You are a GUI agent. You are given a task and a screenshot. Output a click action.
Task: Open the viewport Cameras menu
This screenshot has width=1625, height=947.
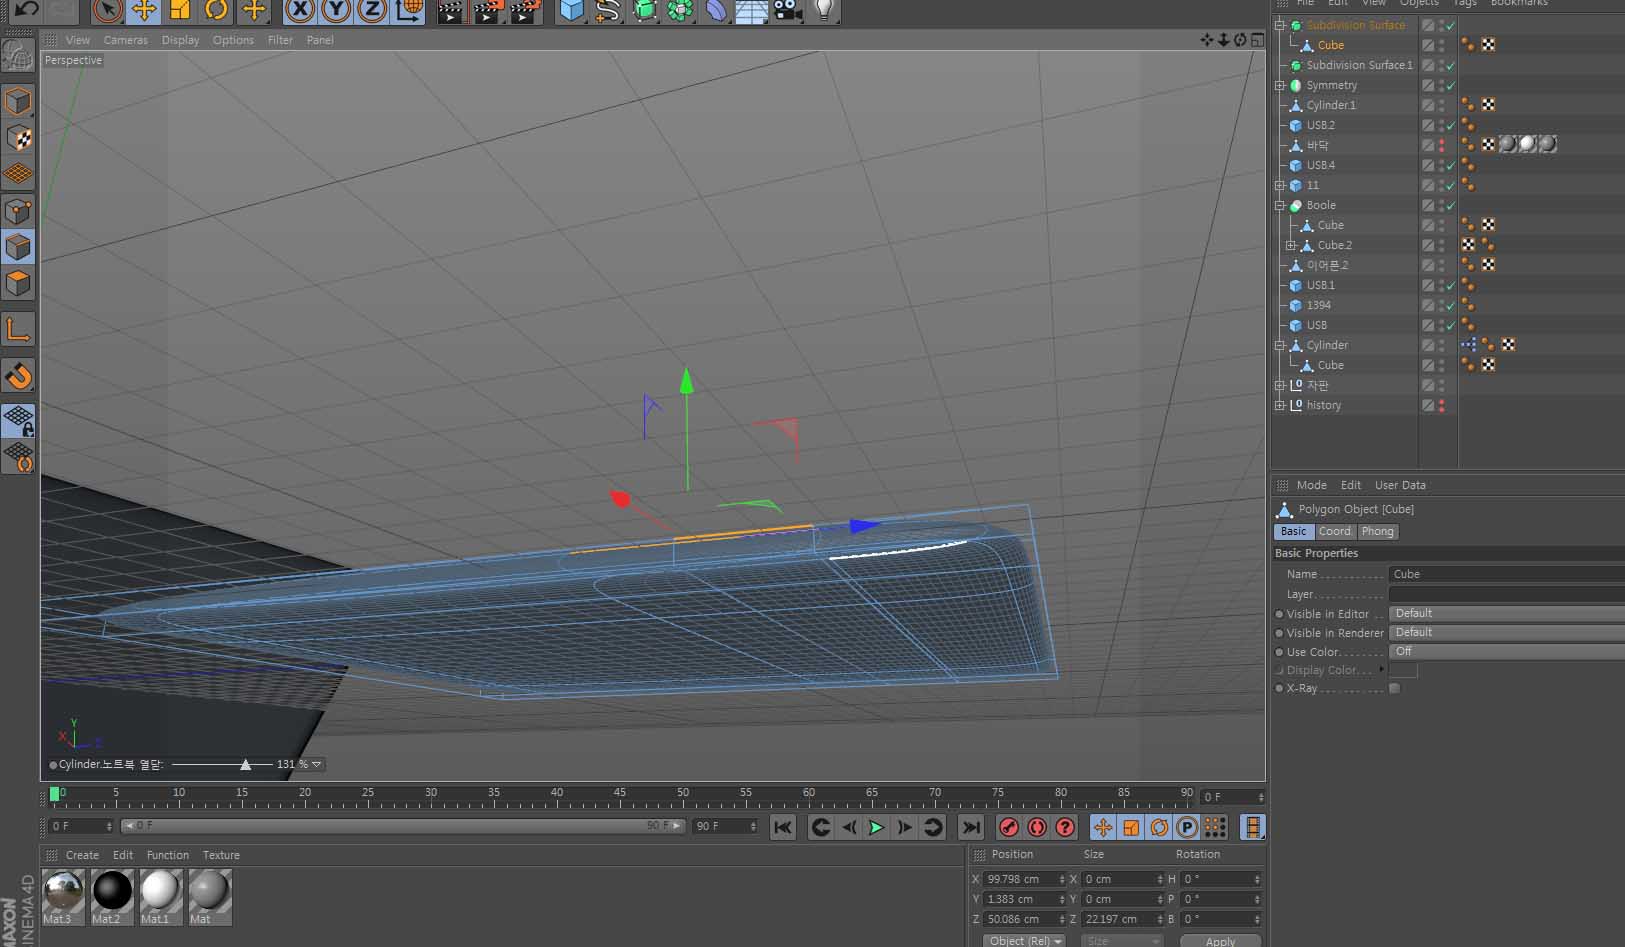pos(126,40)
